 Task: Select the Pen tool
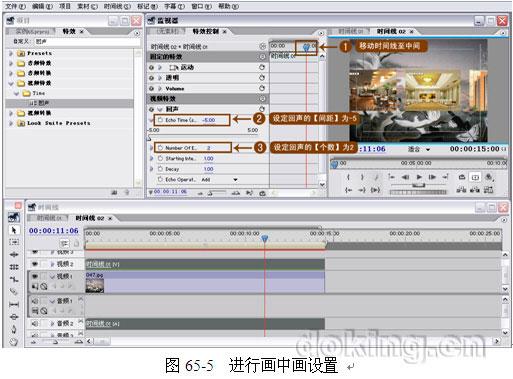tap(14, 329)
